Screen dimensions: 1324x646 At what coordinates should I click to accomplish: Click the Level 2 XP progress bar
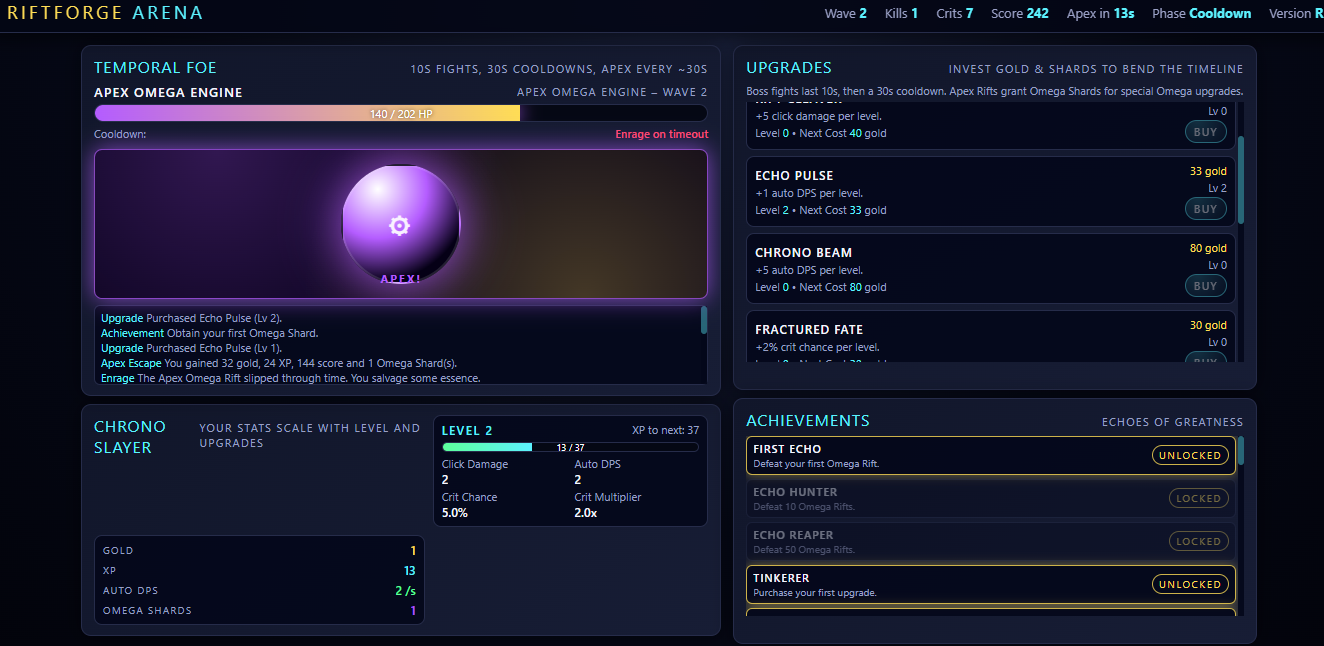click(x=570, y=447)
